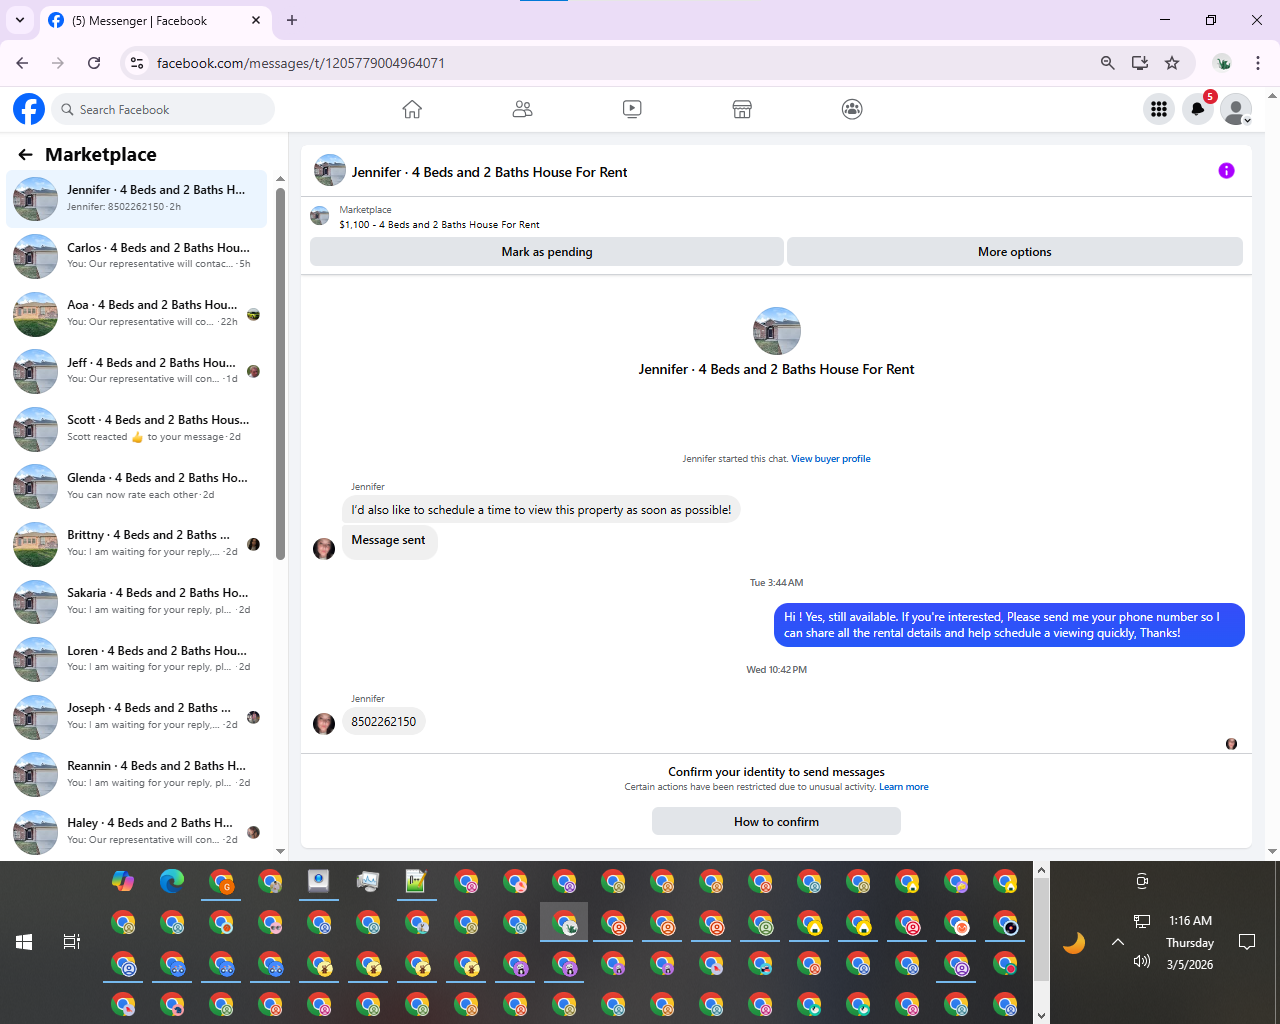
Task: Open the Marketplace storefront icon in top navigation
Action: 742,109
